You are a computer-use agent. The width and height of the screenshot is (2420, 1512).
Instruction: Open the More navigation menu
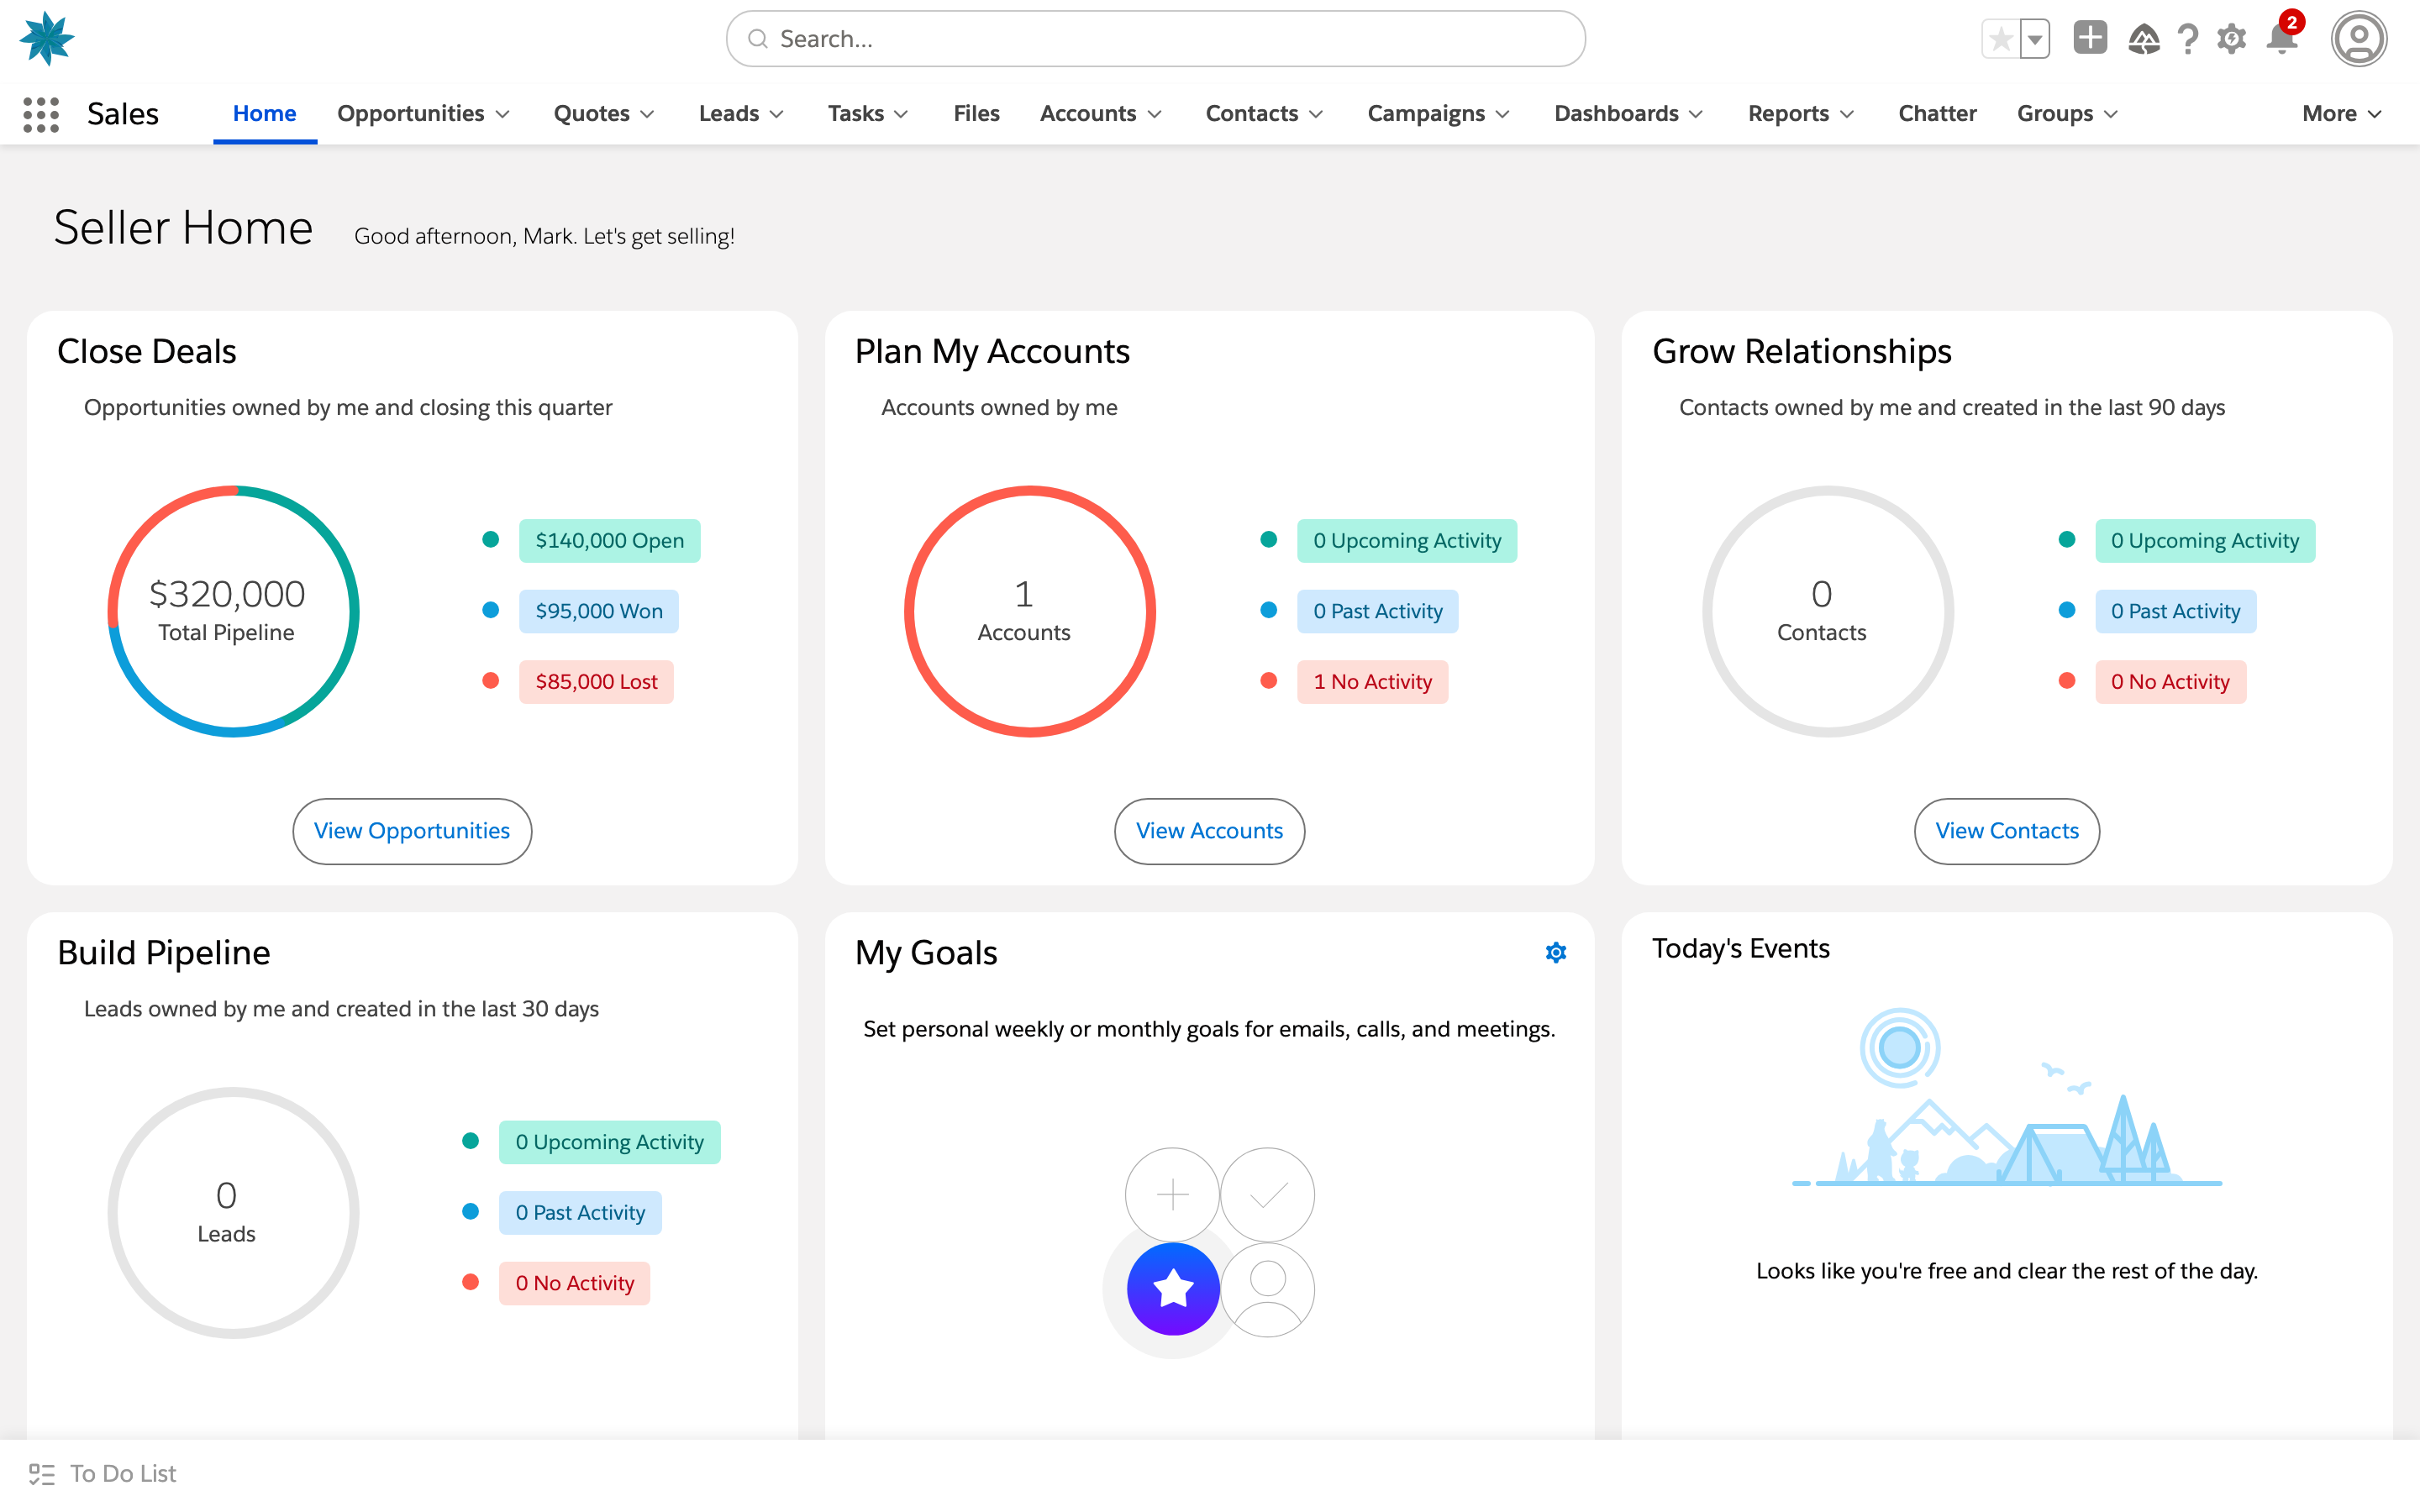coord(2341,114)
